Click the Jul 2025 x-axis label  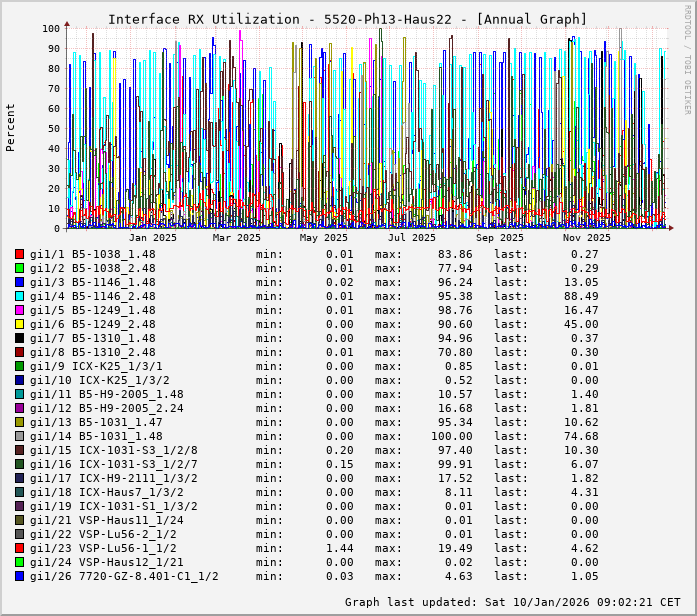point(412,238)
